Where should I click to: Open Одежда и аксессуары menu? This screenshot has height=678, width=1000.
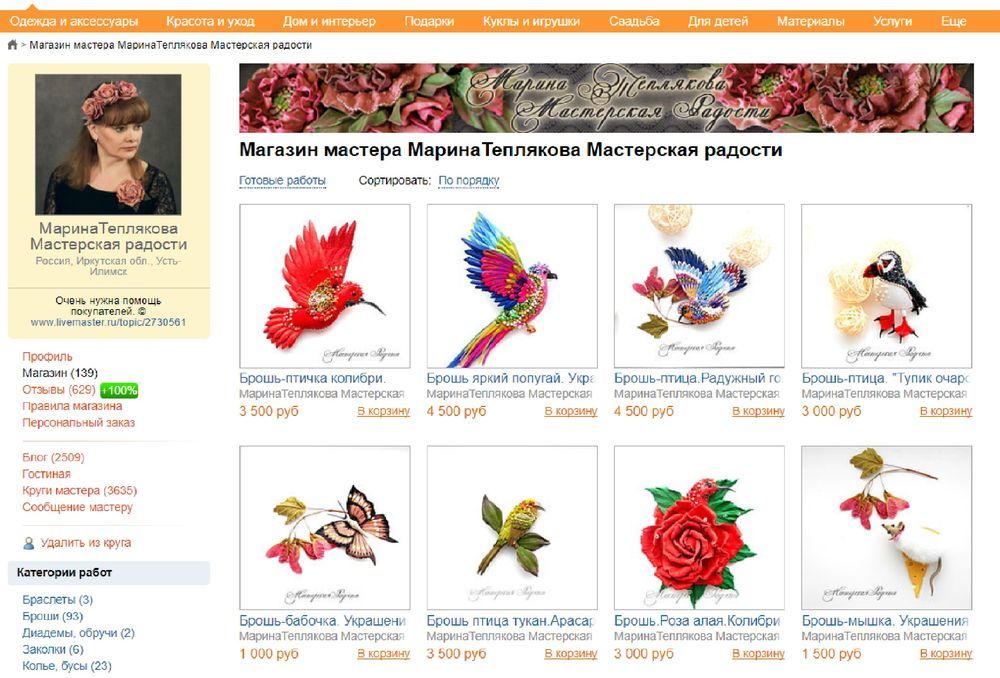tap(74, 21)
